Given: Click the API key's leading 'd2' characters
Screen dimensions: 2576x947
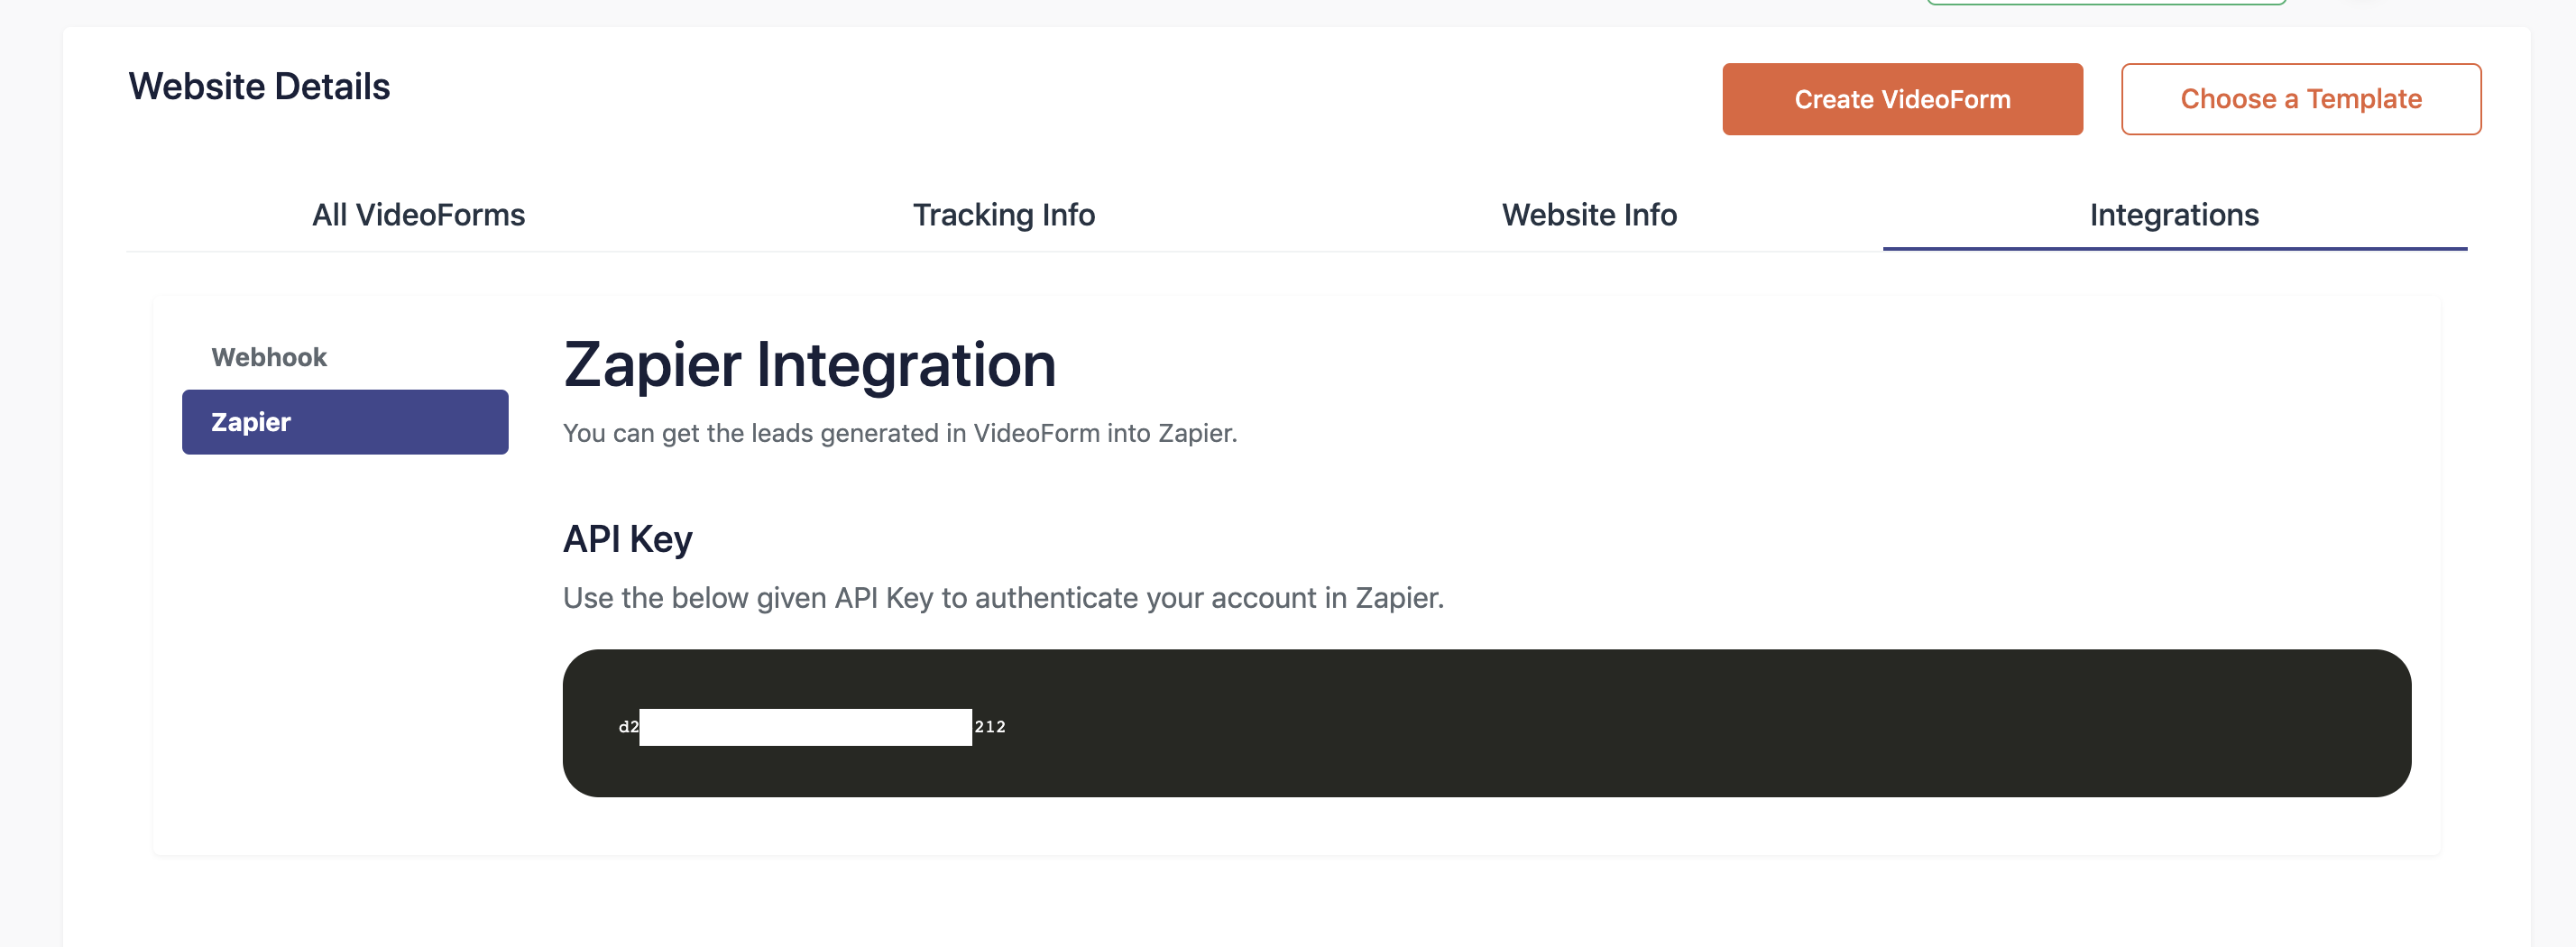Looking at the screenshot, I should (628, 727).
